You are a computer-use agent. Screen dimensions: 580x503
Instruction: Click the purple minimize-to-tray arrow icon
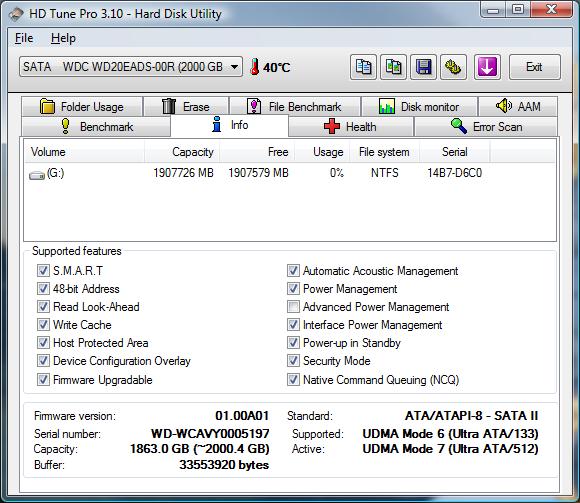point(487,67)
